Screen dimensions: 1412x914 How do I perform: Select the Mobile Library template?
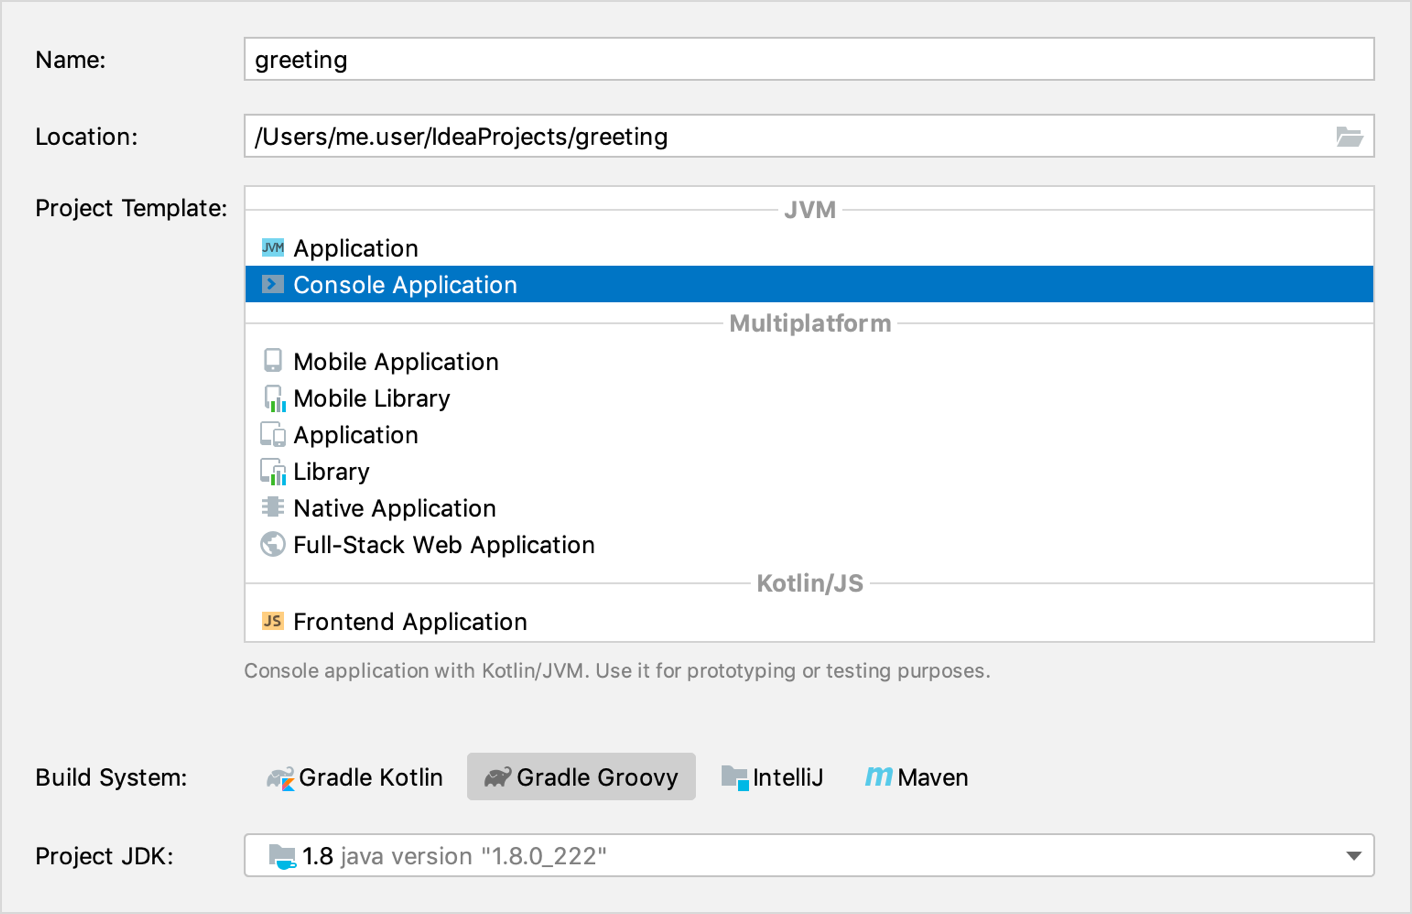pyautogui.click(x=809, y=398)
